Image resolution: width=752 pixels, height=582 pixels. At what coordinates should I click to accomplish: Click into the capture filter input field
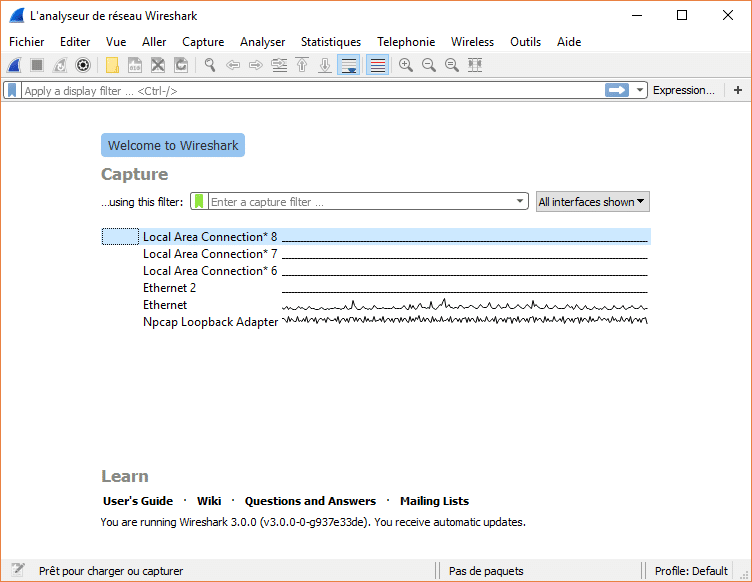tap(361, 202)
